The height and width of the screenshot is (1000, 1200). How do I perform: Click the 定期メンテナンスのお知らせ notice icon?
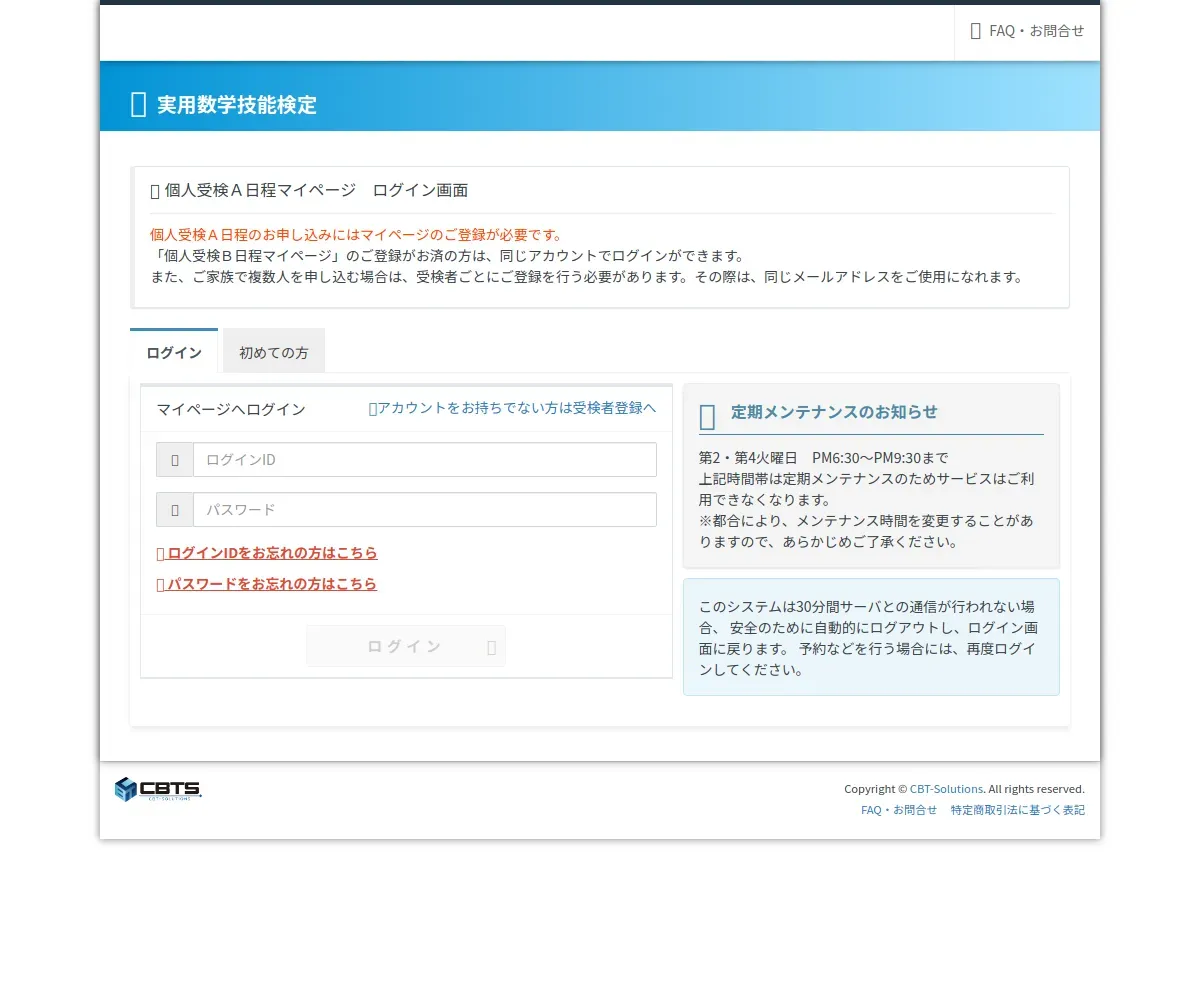(707, 417)
